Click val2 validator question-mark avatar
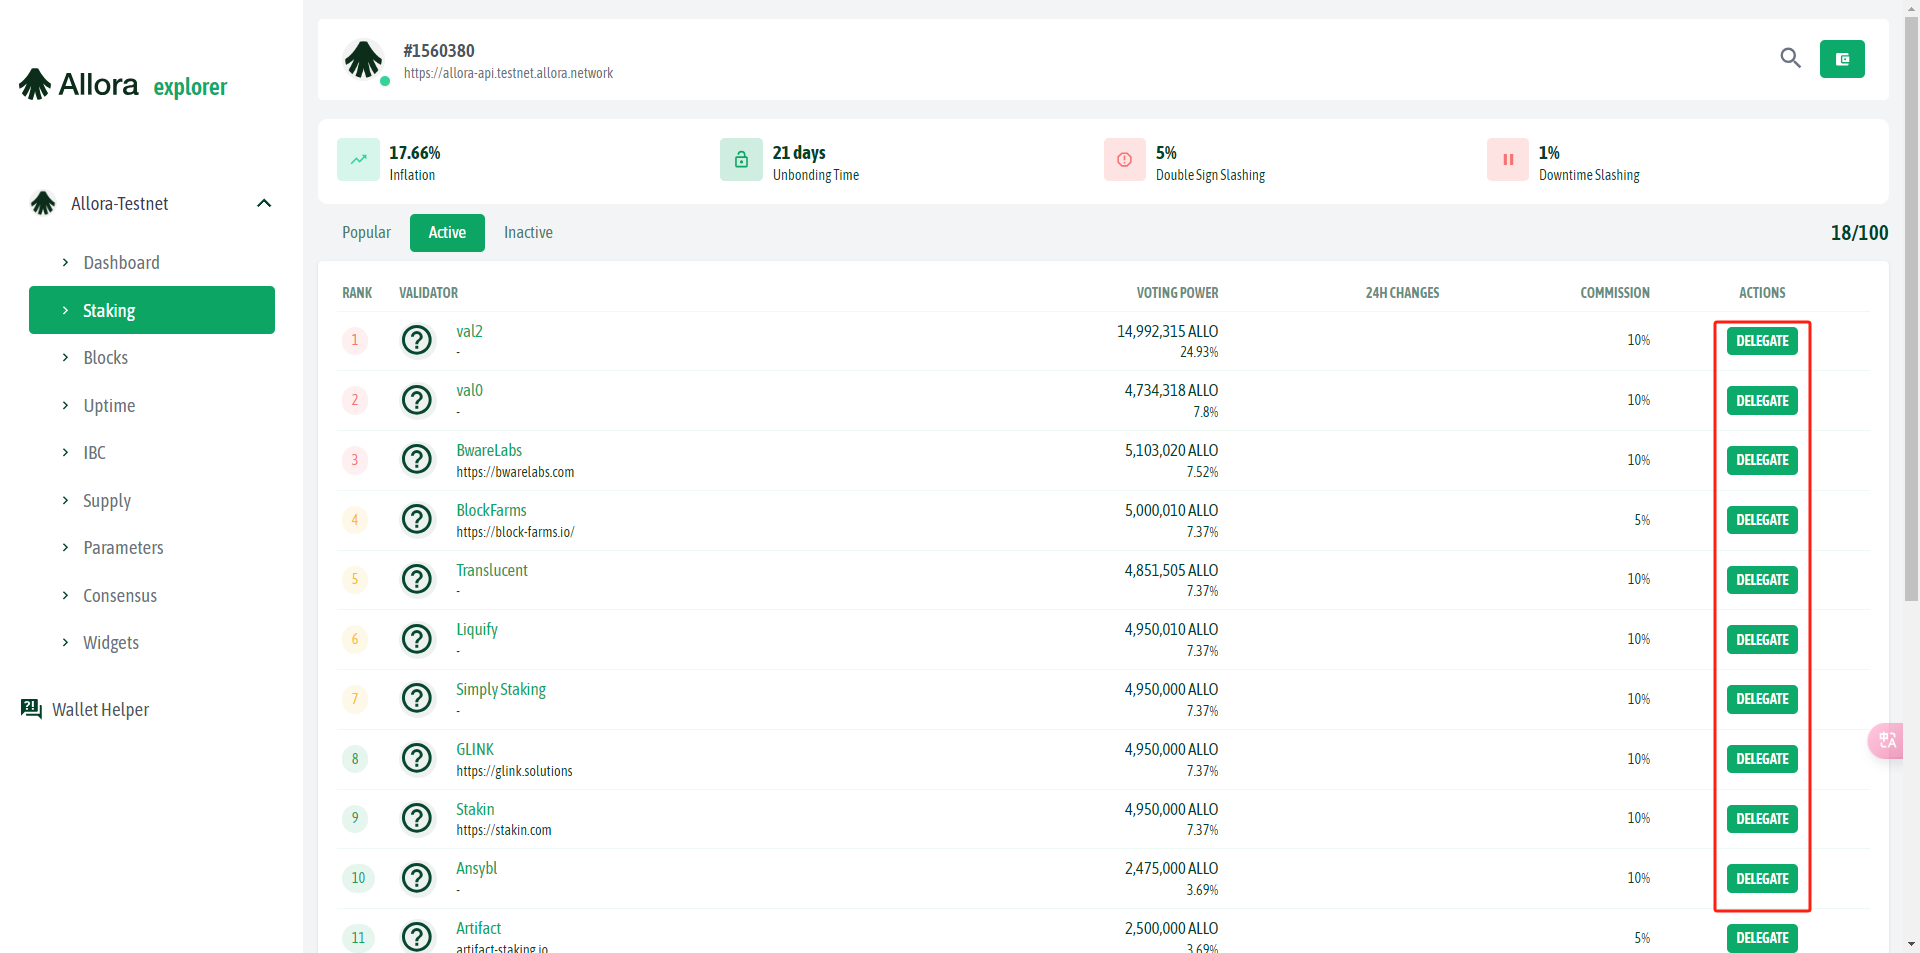The width and height of the screenshot is (1920, 953). coord(417,340)
